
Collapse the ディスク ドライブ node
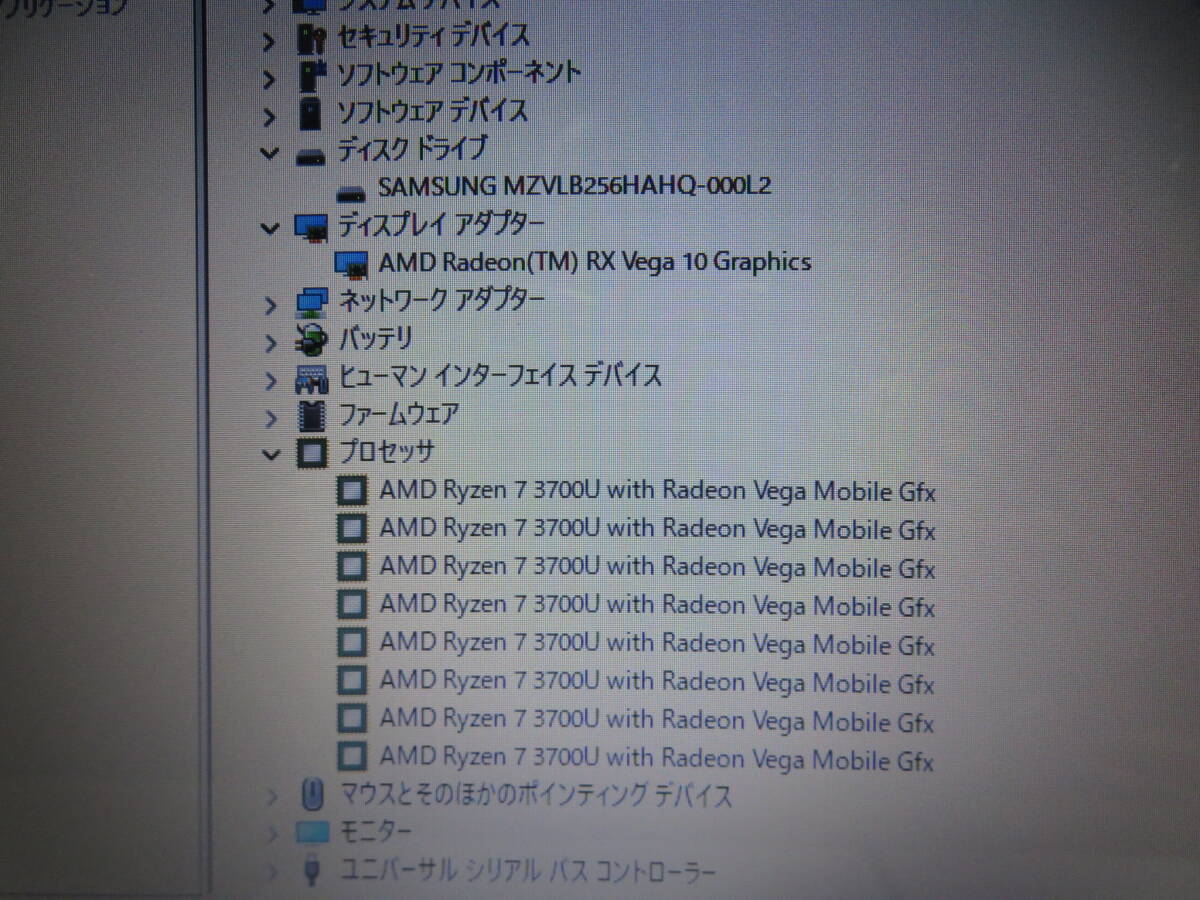[x=269, y=154]
